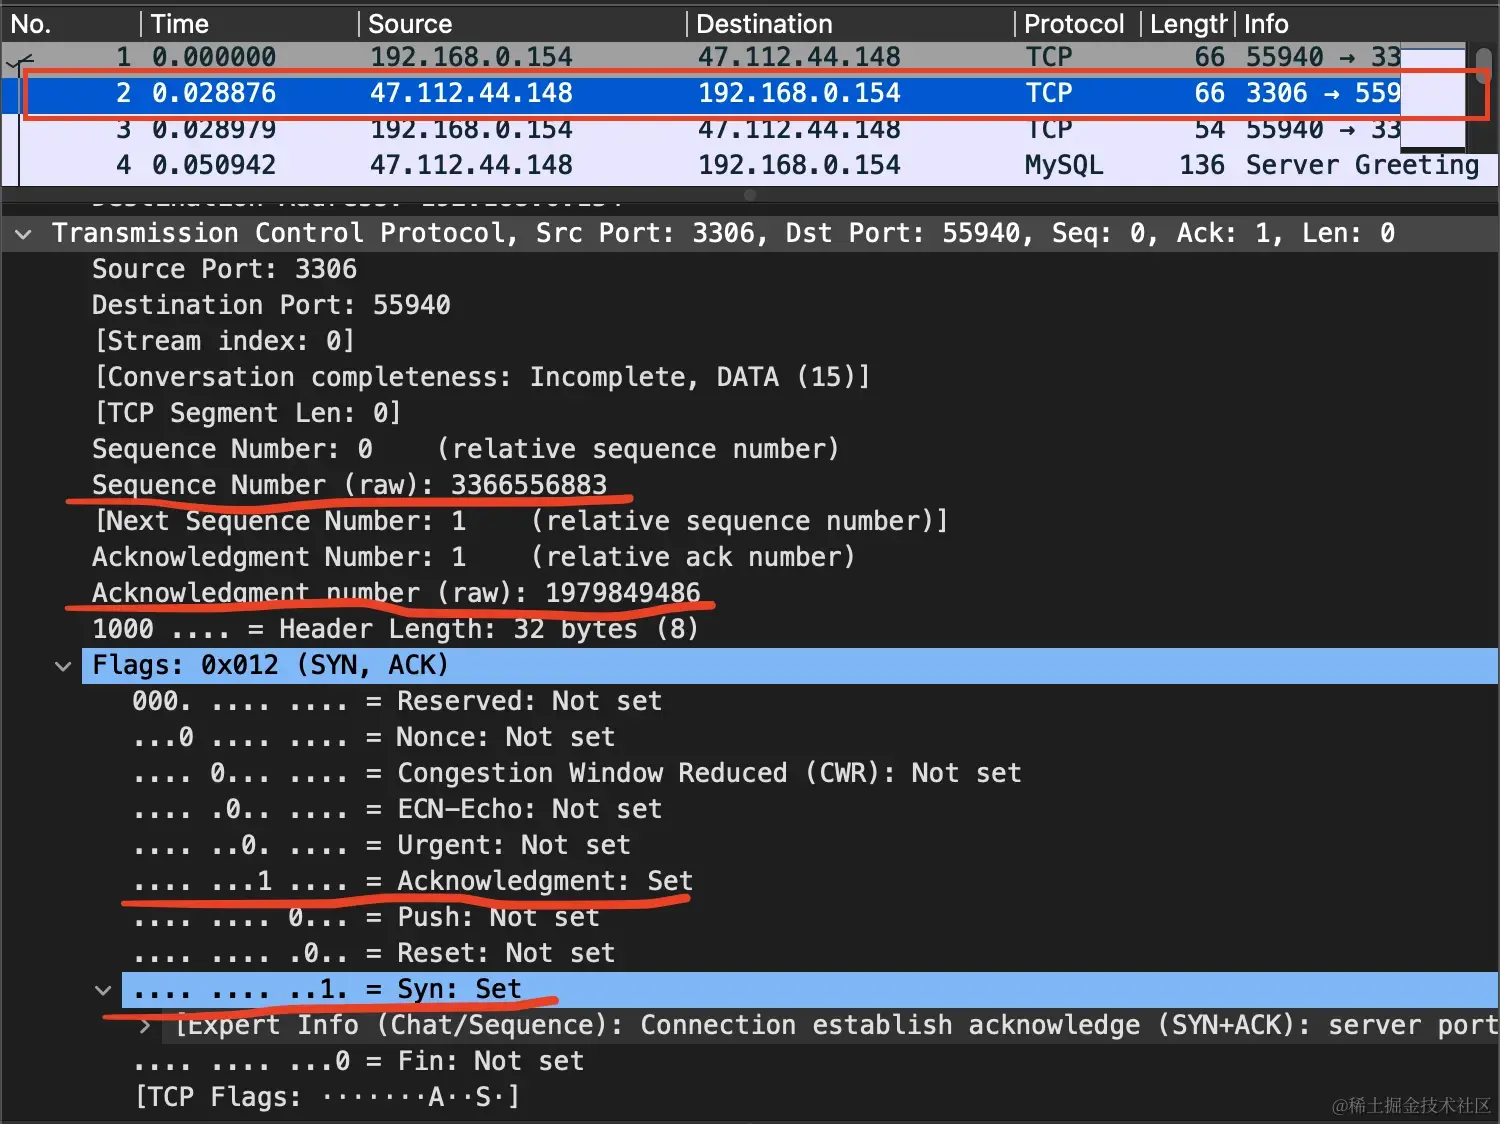Click the Info column header
This screenshot has height=1124, width=1500.
[1366, 23]
